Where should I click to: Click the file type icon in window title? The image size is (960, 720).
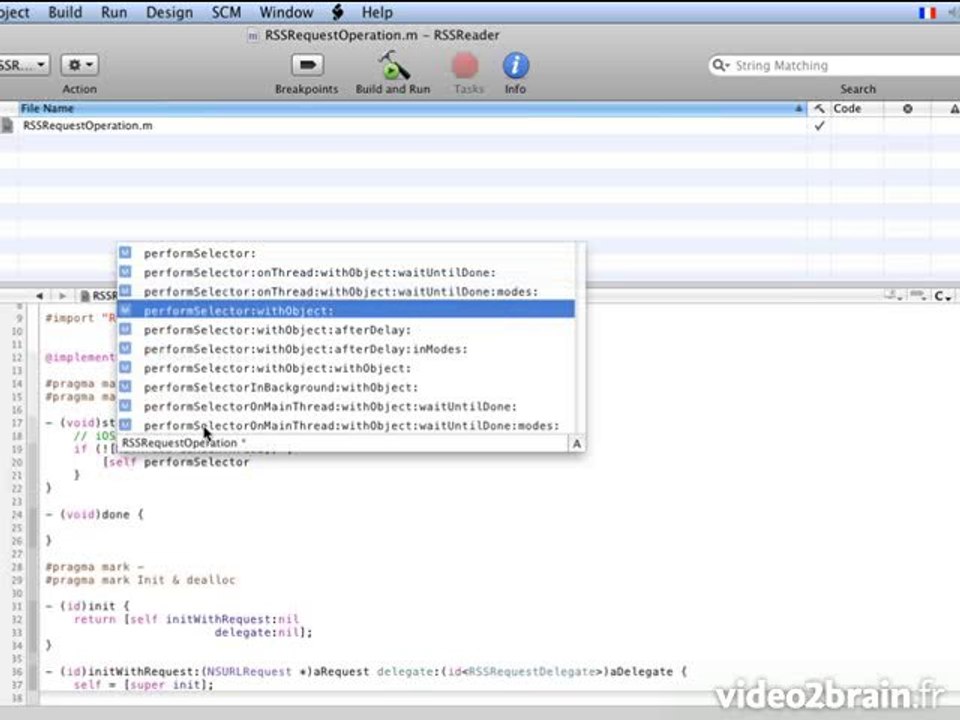[x=252, y=36]
